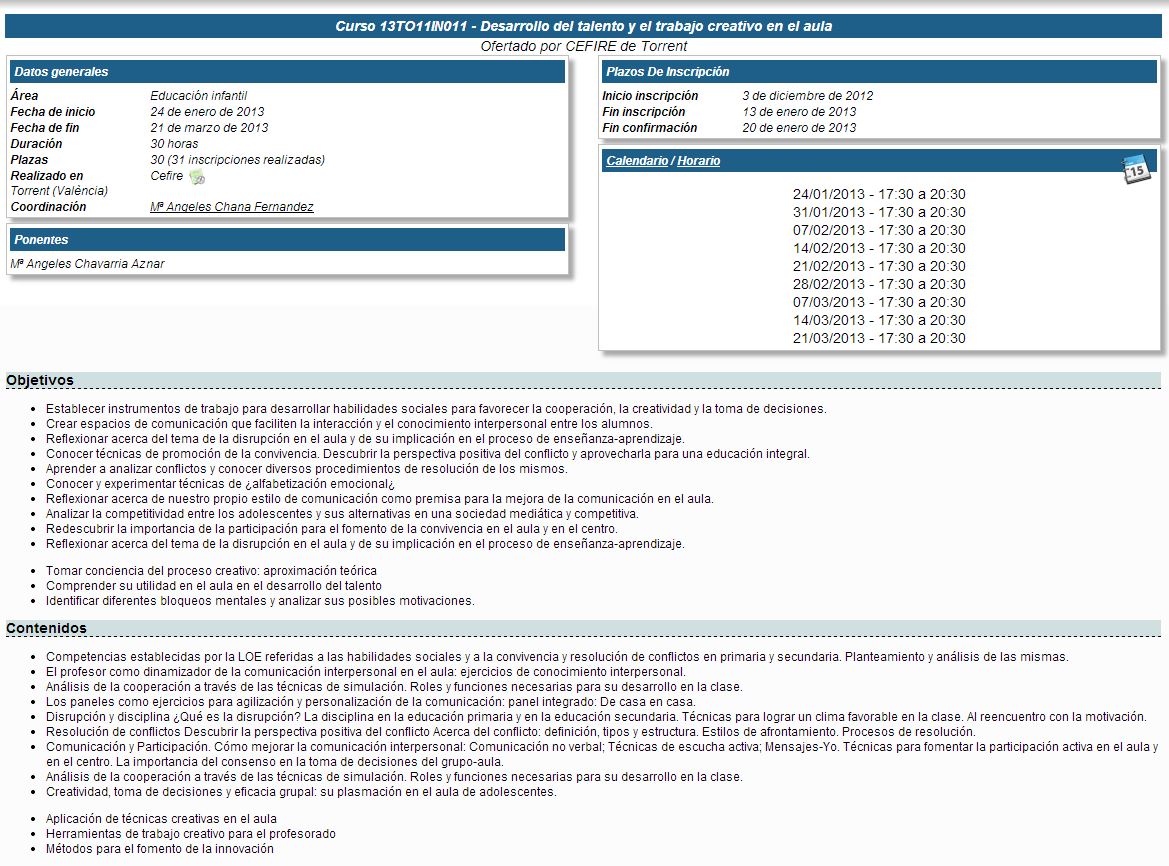
Task: Click the Fin confirmación date 20 de enero
Action: (799, 128)
